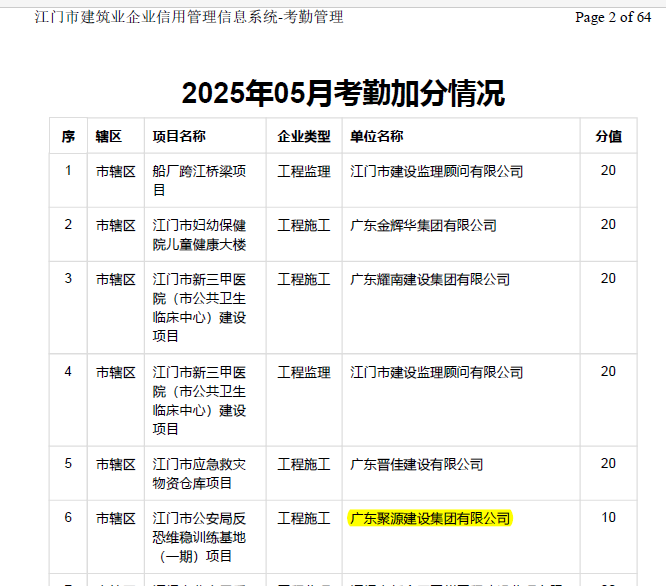Screen dimensions: 666x586
Task: Click the score 20 in row 3
Action: (x=608, y=279)
